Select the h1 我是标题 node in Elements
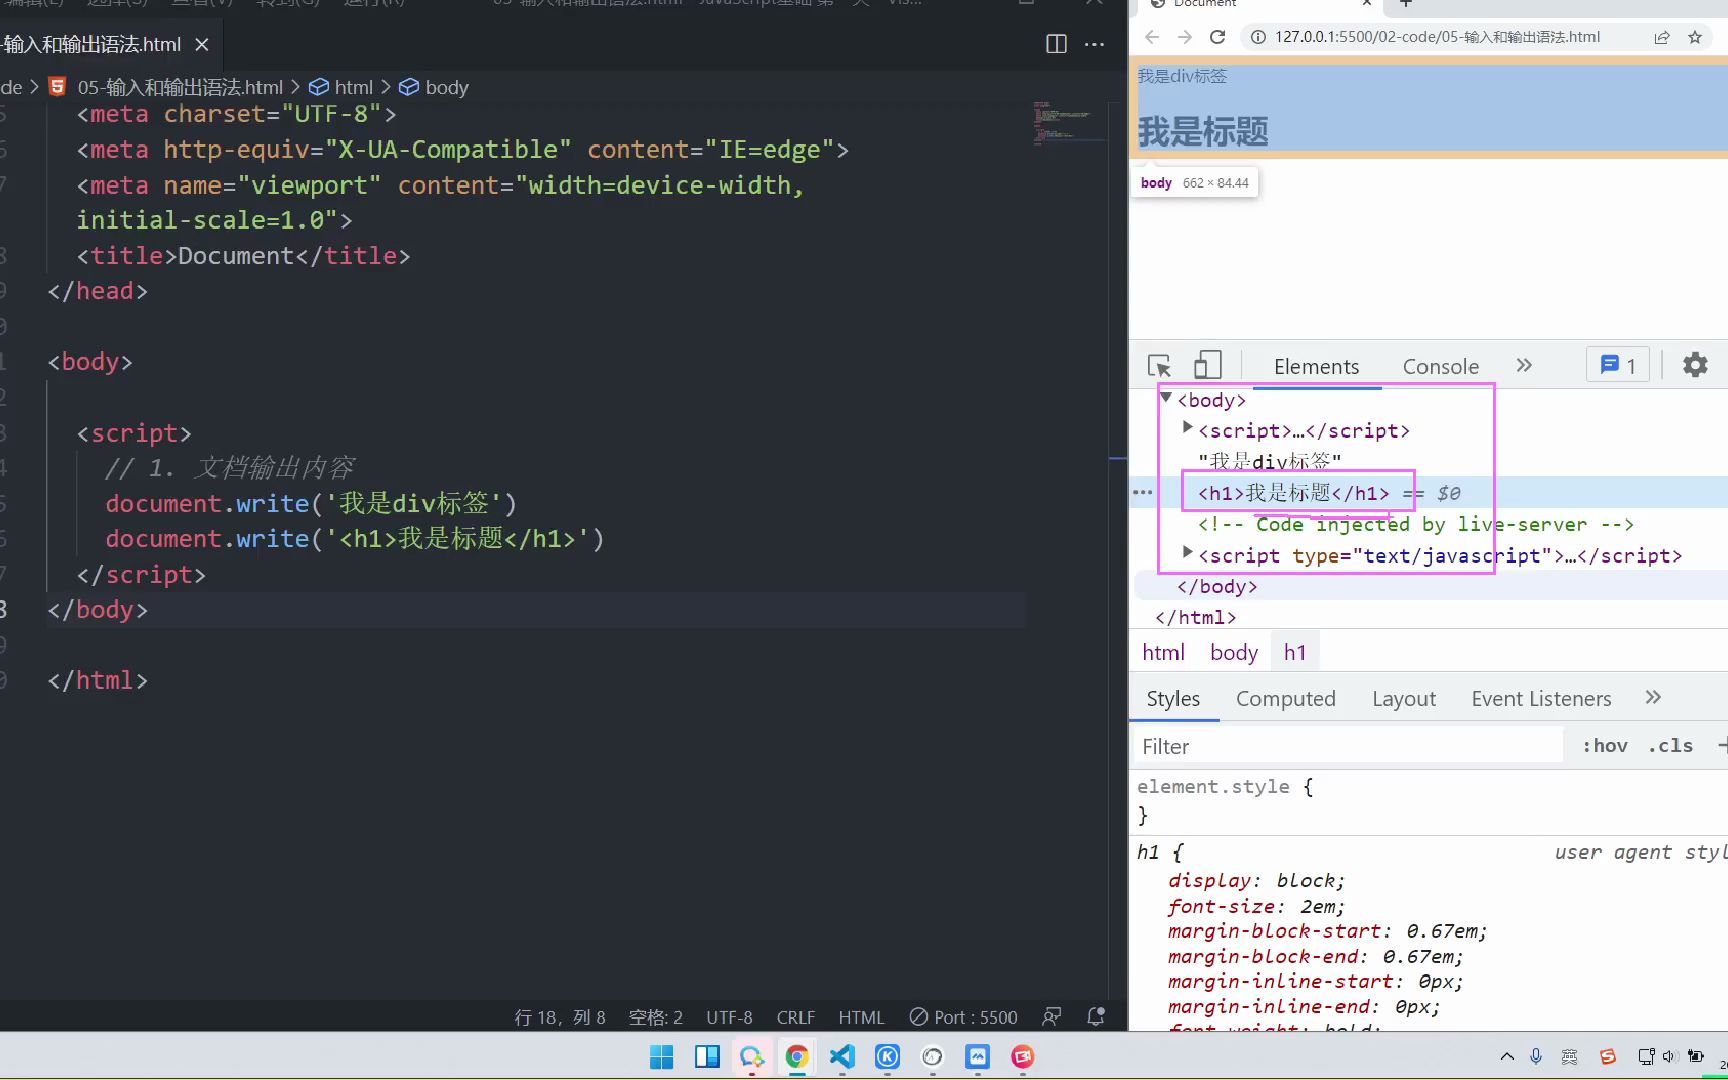The image size is (1728, 1080). 1293,493
